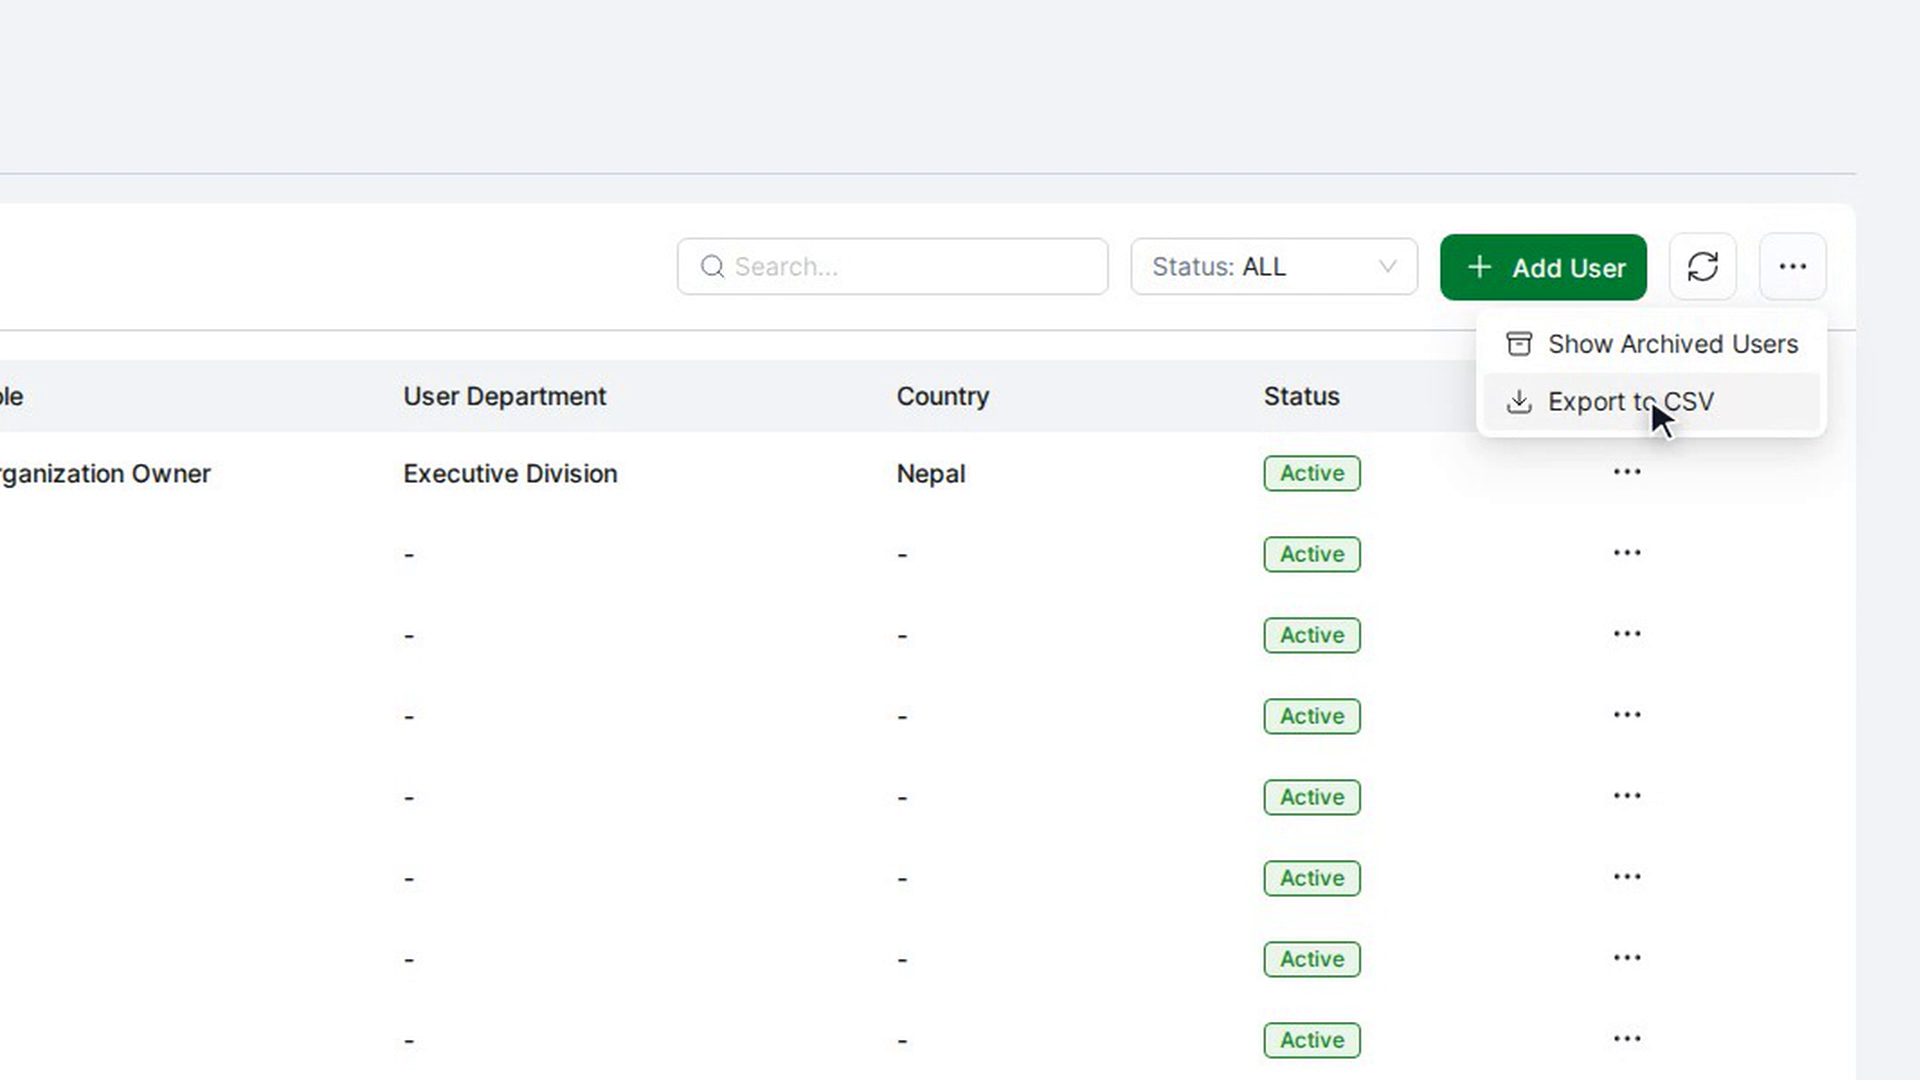Click the magnifier icon in search box
Viewport: 1920px width, 1080px height.
point(712,267)
